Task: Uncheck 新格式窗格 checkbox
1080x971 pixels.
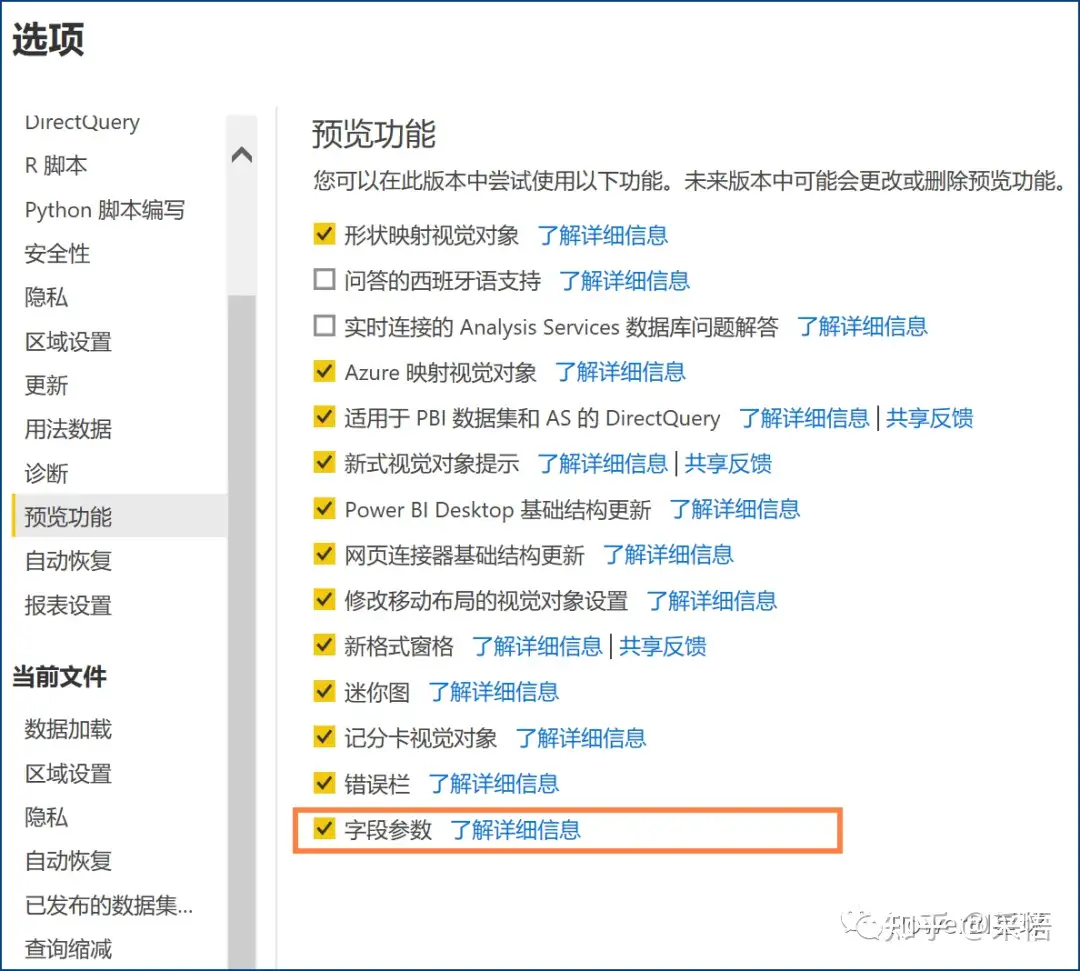Action: 324,645
